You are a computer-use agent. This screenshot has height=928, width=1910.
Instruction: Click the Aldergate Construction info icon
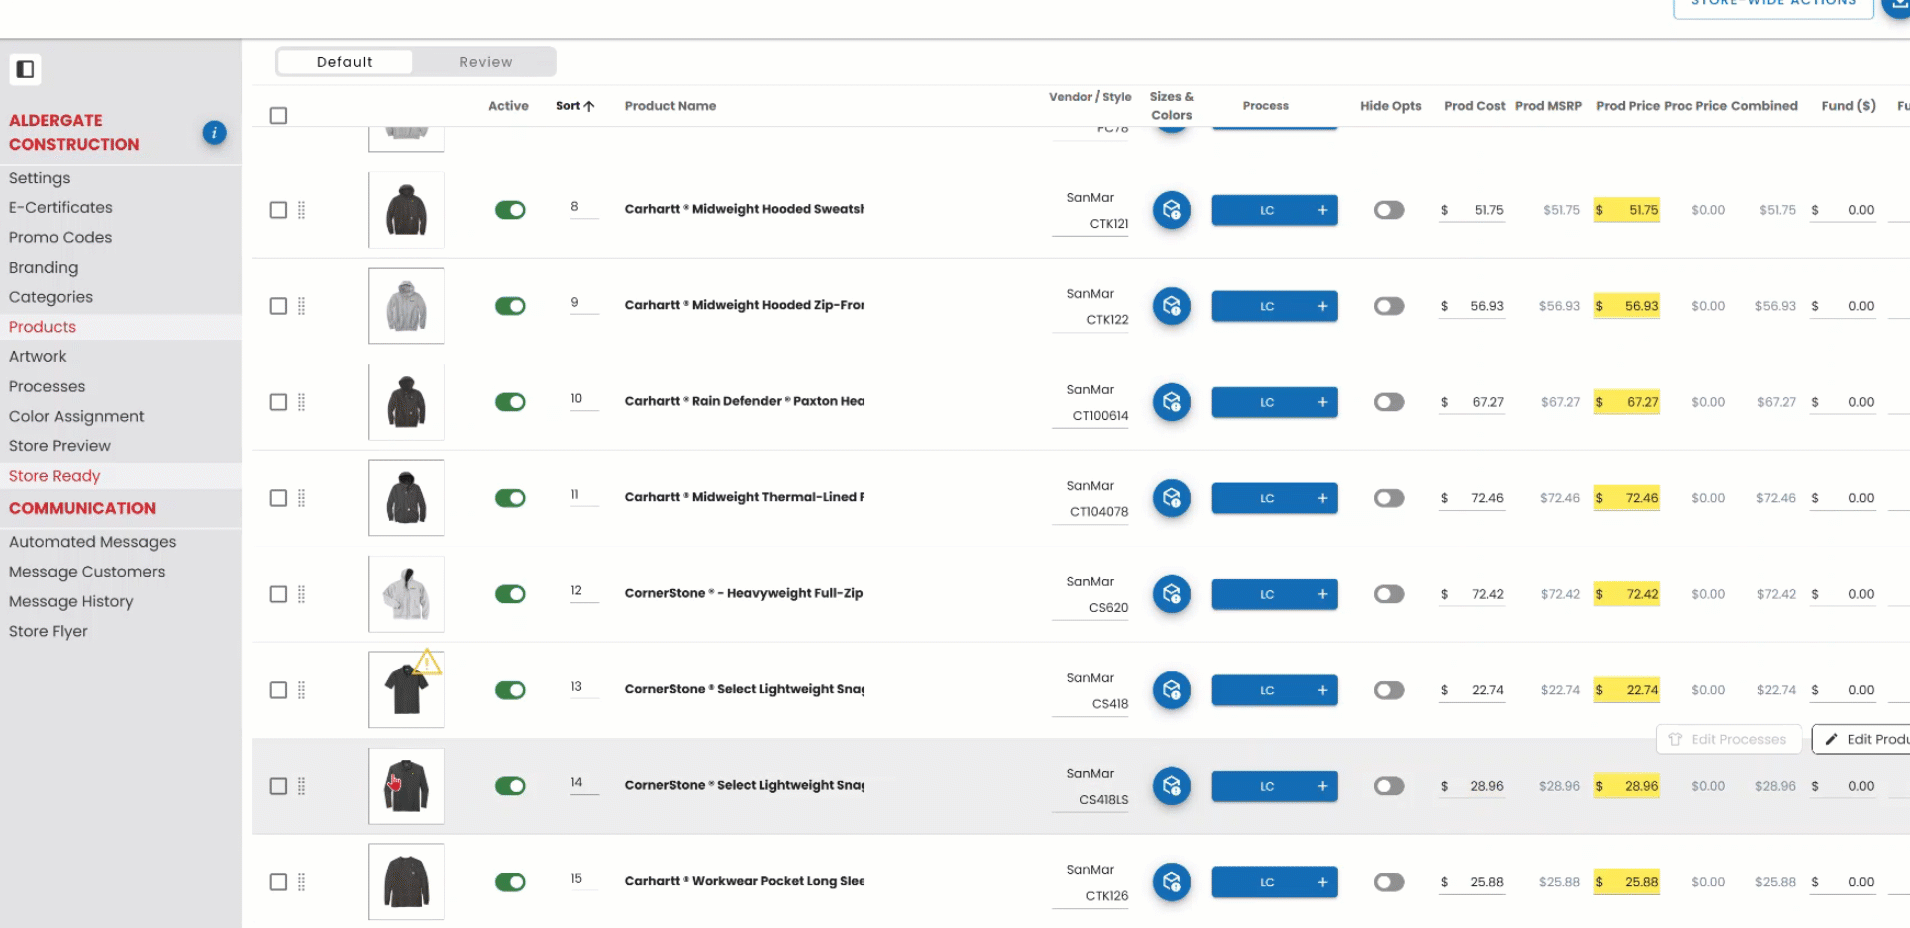point(214,133)
